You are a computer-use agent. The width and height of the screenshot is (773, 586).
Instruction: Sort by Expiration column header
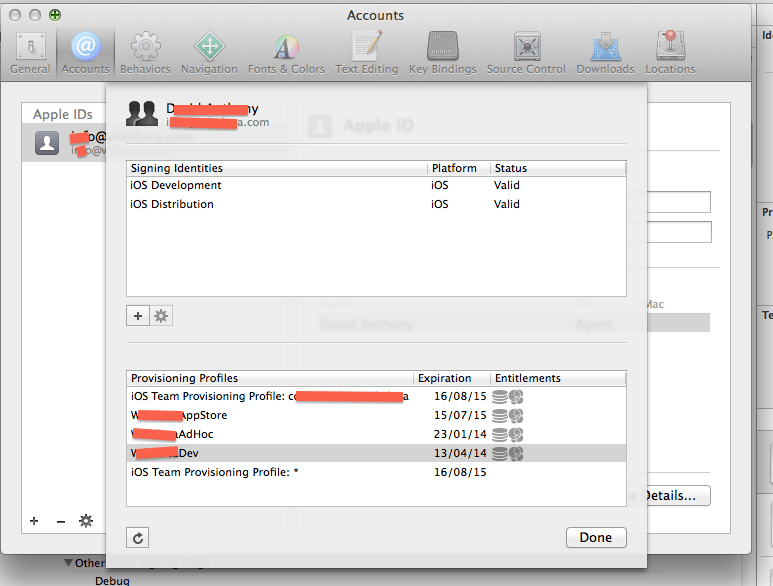(452, 378)
